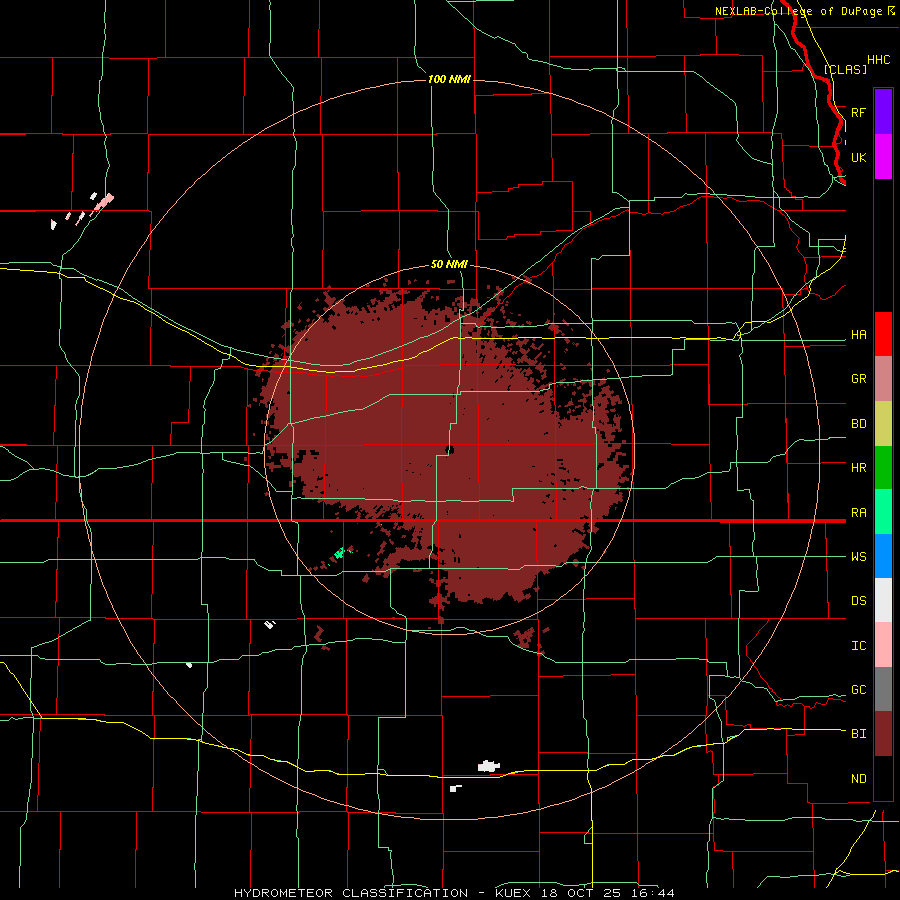Click the WS blue legend swatch
The image size is (900, 900).
click(x=883, y=556)
